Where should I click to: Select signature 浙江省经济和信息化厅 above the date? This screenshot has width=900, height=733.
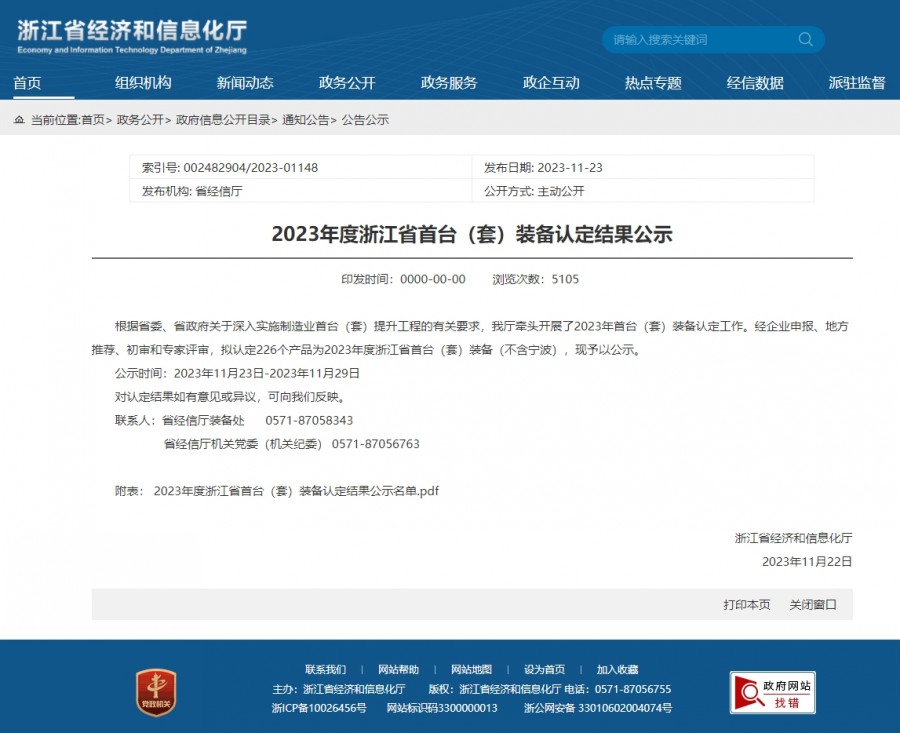tap(794, 538)
